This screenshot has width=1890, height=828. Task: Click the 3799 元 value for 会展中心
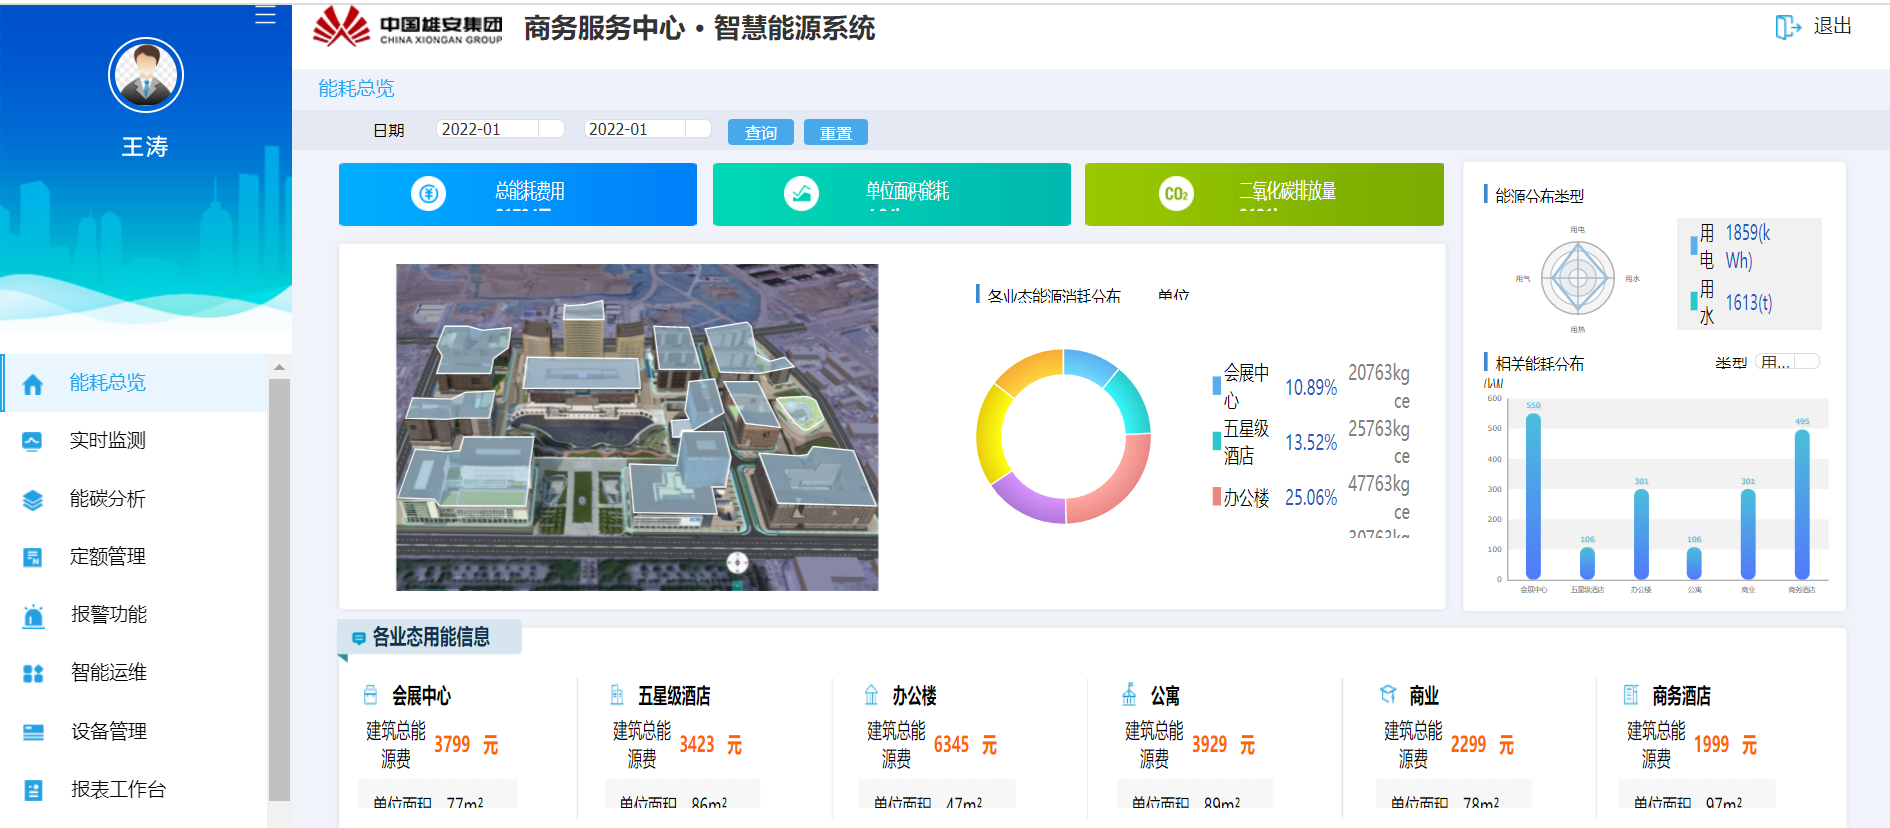coord(466,745)
